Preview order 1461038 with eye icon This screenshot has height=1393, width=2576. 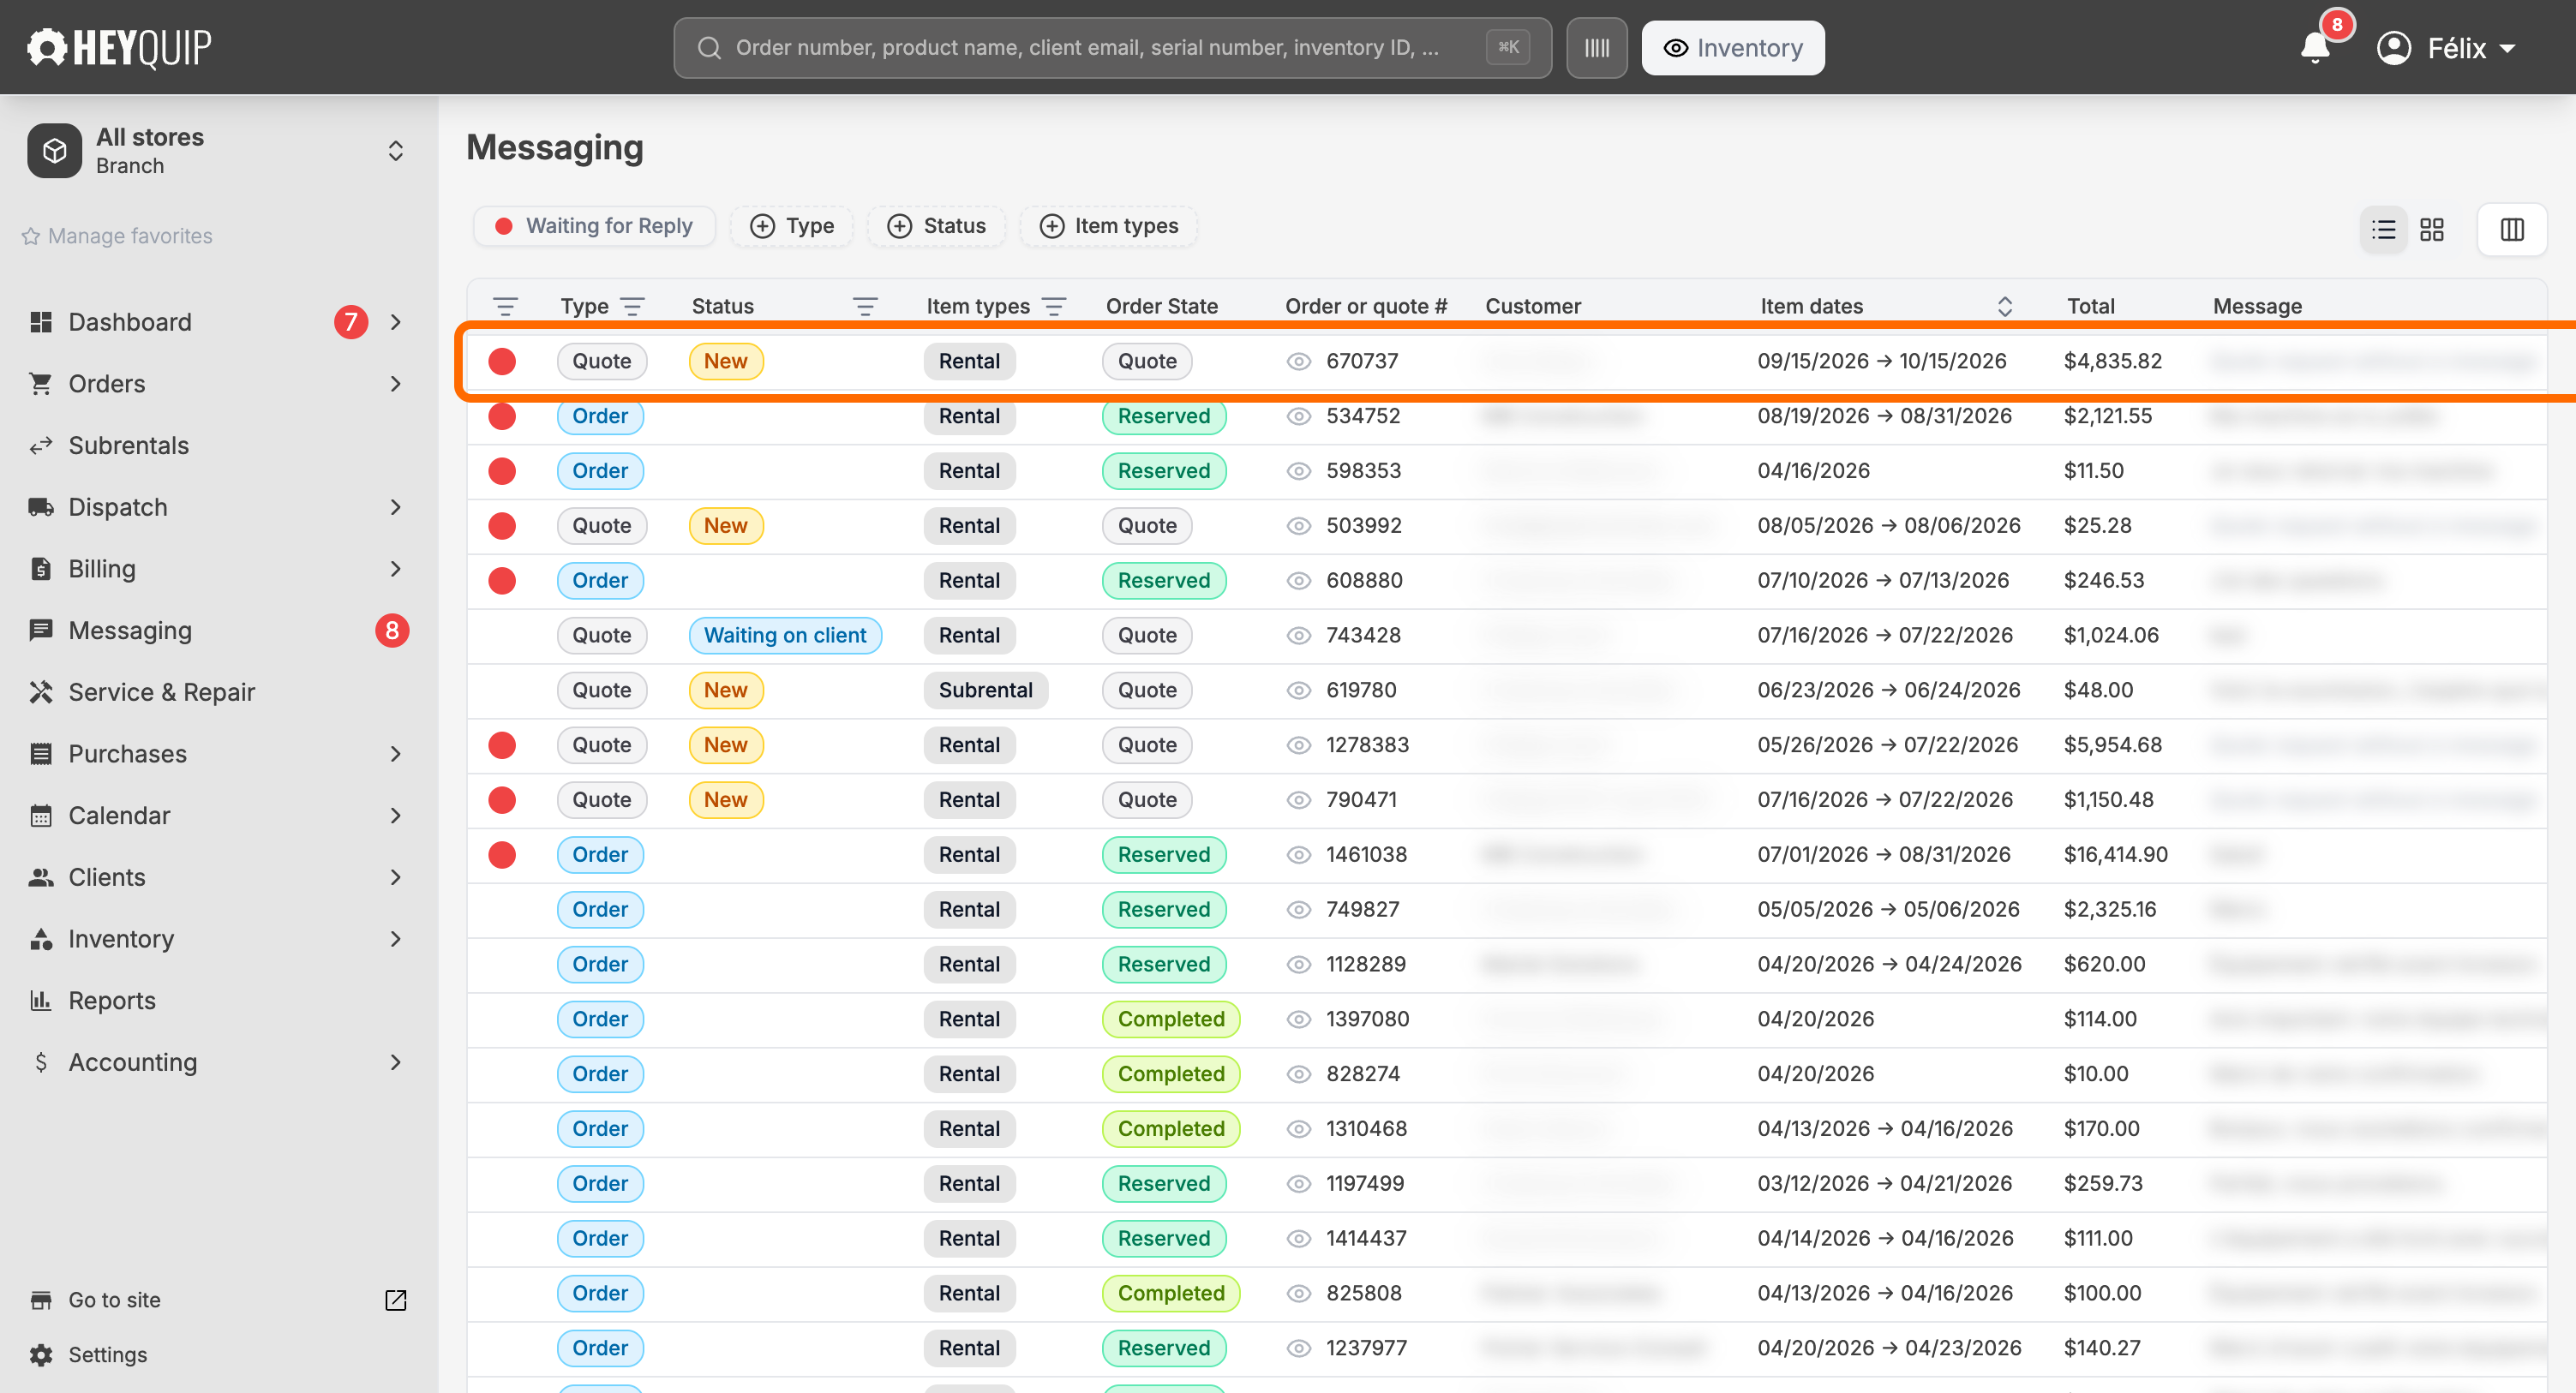[1298, 854]
